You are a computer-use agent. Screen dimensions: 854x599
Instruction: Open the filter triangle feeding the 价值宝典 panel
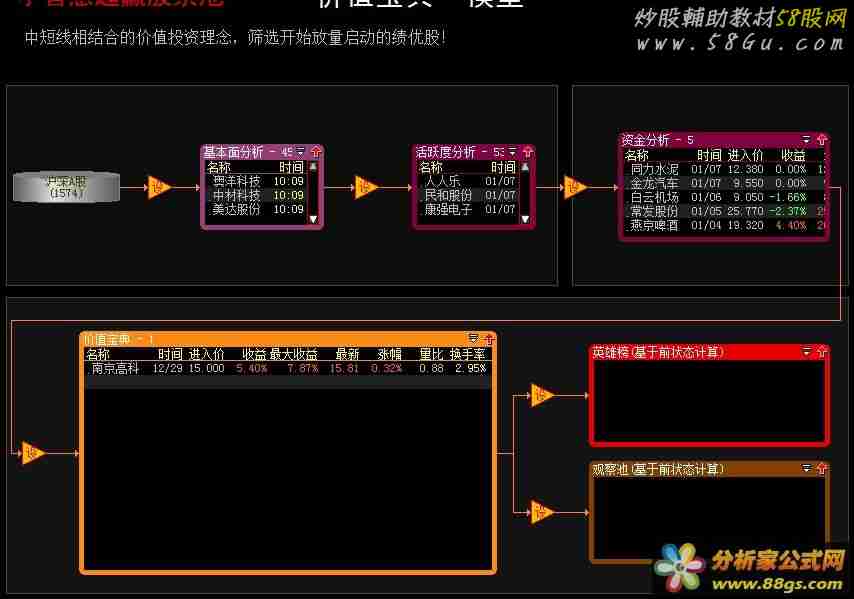[32, 453]
